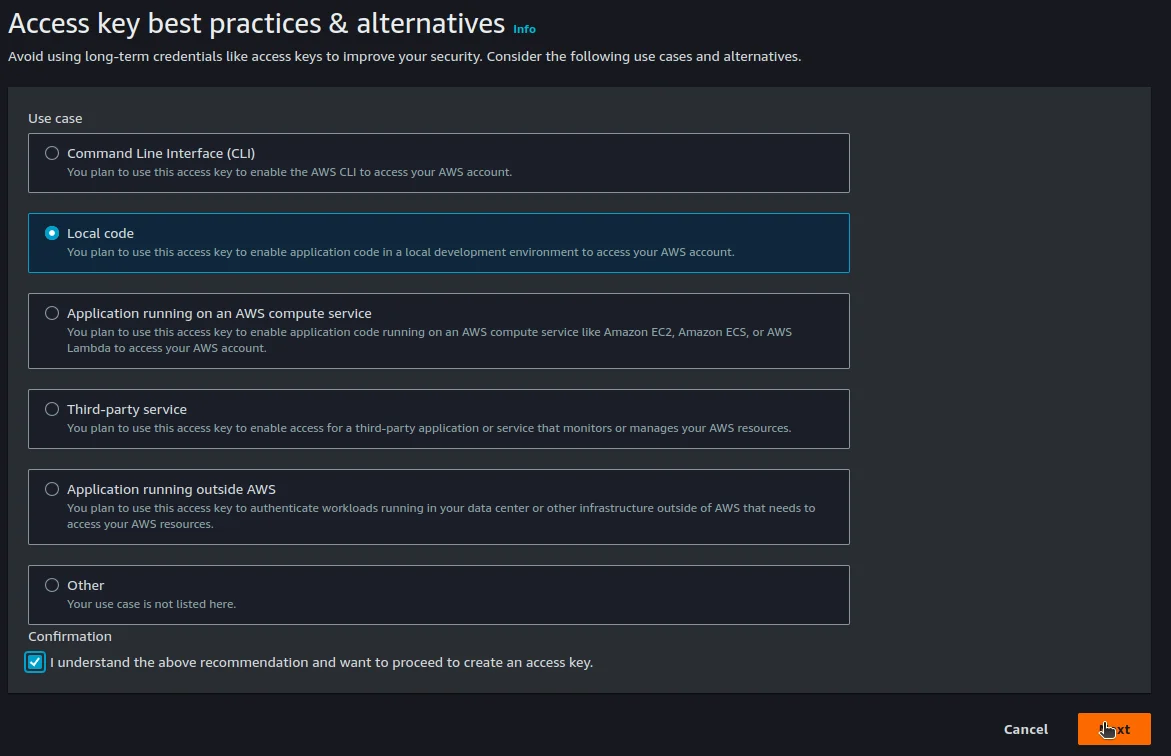The height and width of the screenshot is (756, 1171).
Task: Click the AWS CLI access description text
Action: (289, 172)
